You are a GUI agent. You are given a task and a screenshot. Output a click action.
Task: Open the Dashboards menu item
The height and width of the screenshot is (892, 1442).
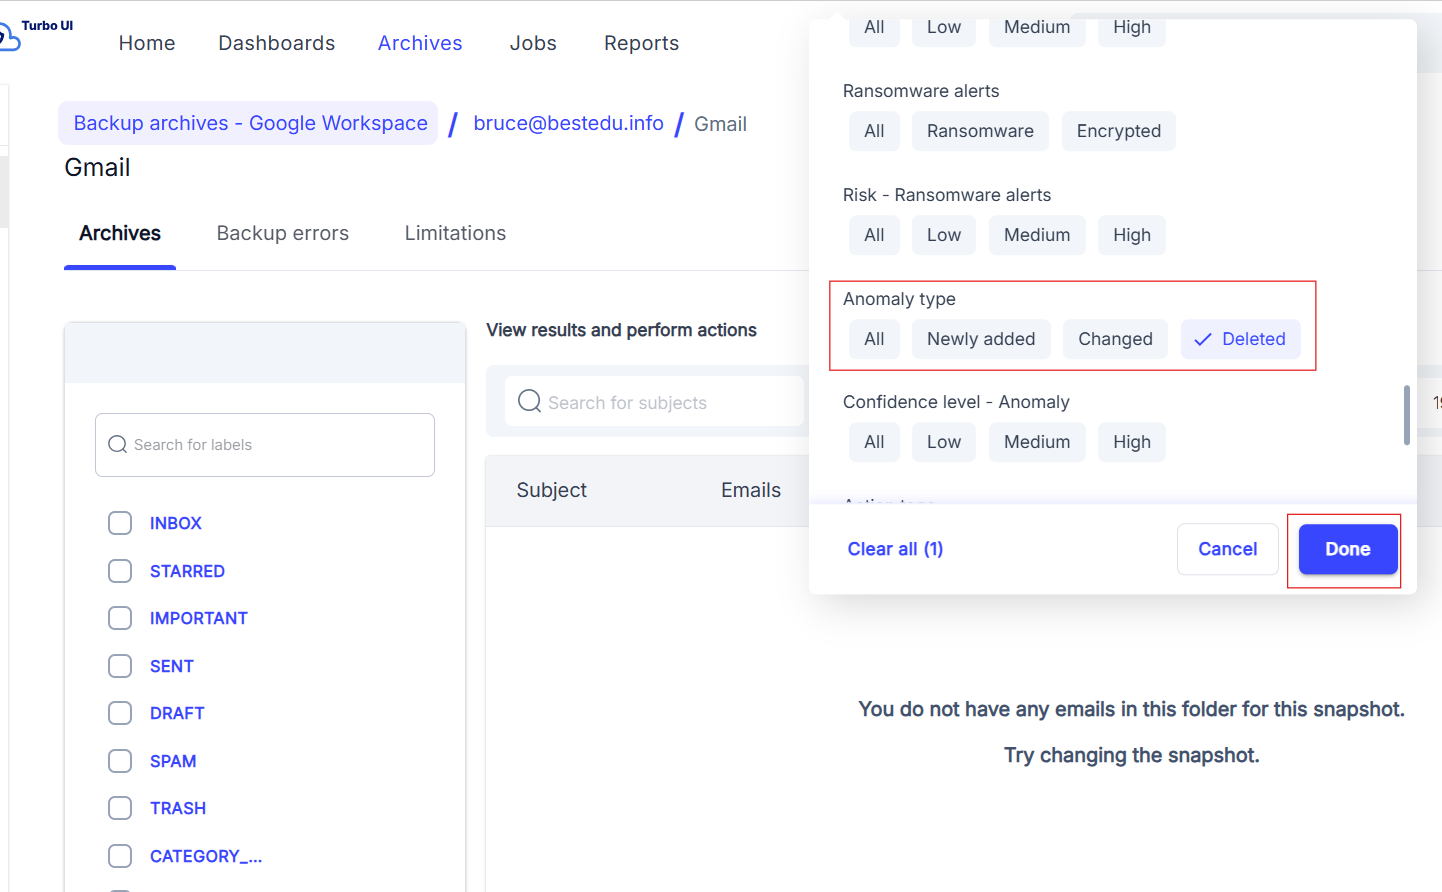277,43
